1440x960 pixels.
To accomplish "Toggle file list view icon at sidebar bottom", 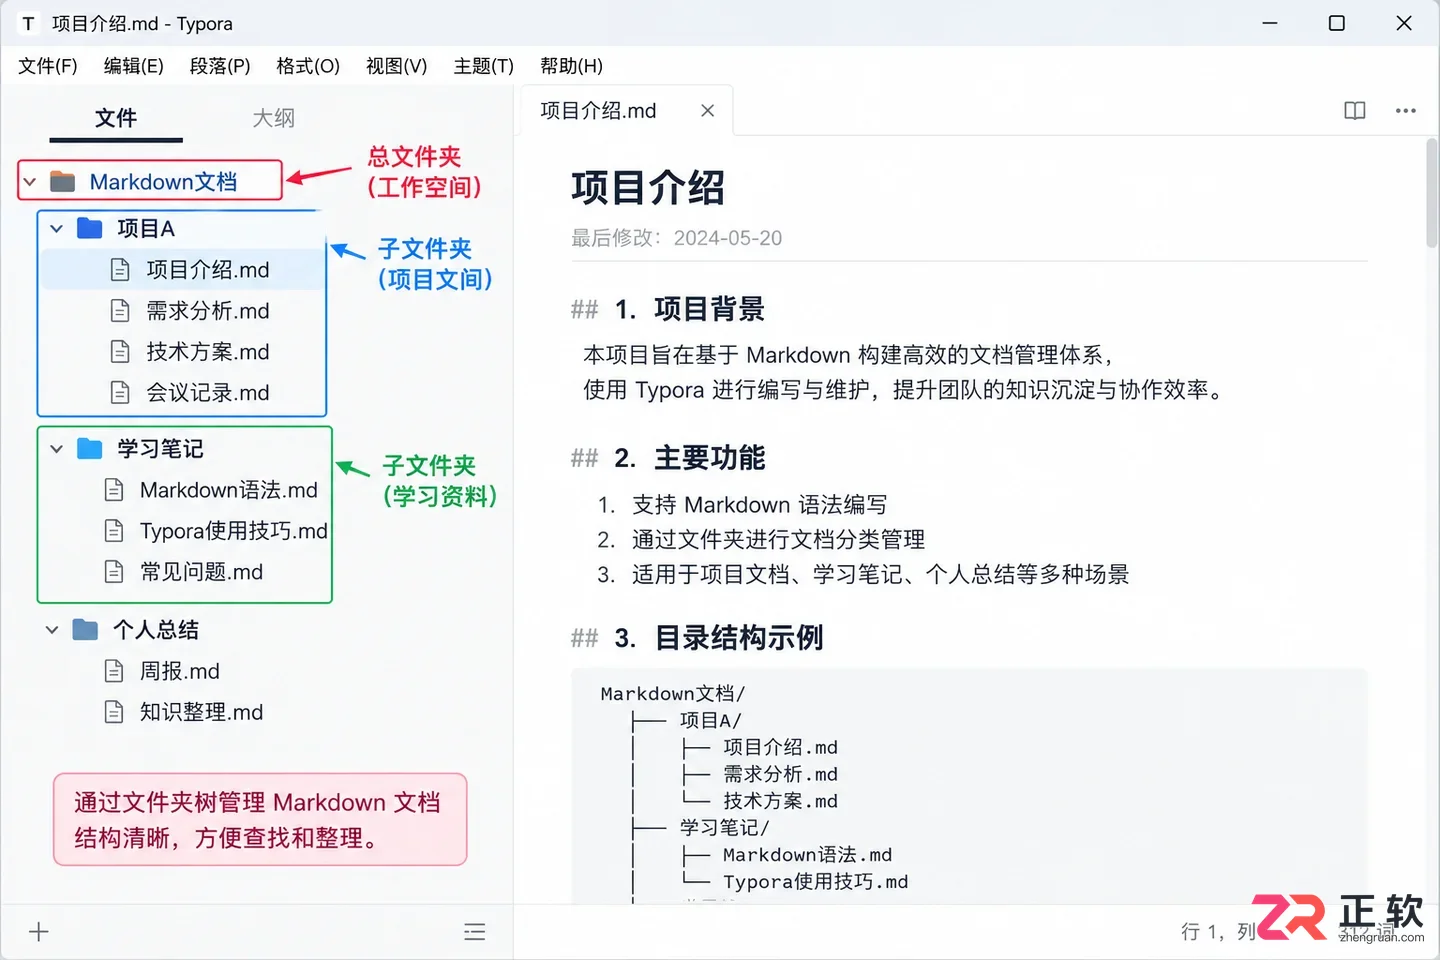I will click(475, 932).
